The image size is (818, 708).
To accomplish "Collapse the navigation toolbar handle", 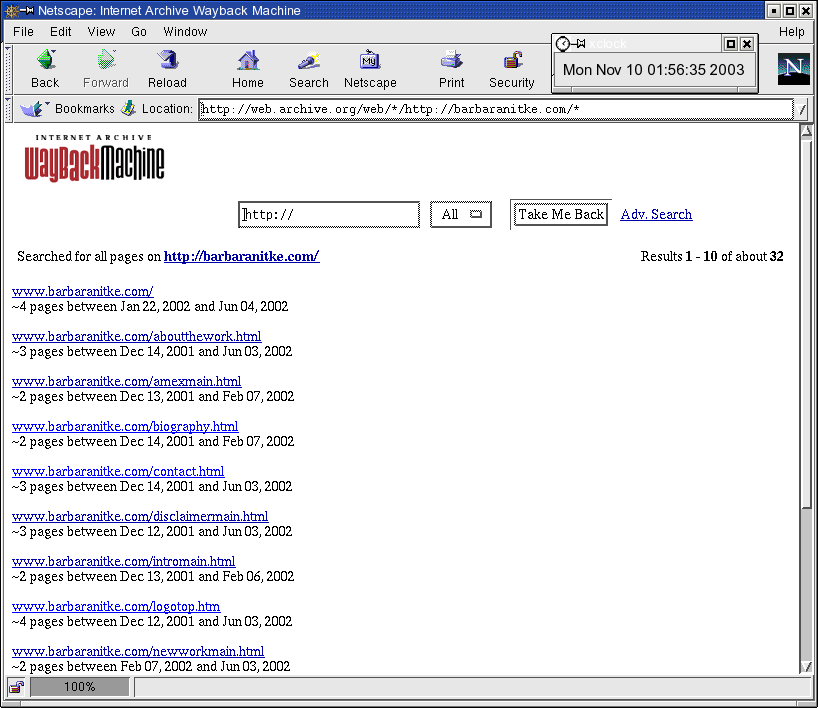I will click(8, 69).
